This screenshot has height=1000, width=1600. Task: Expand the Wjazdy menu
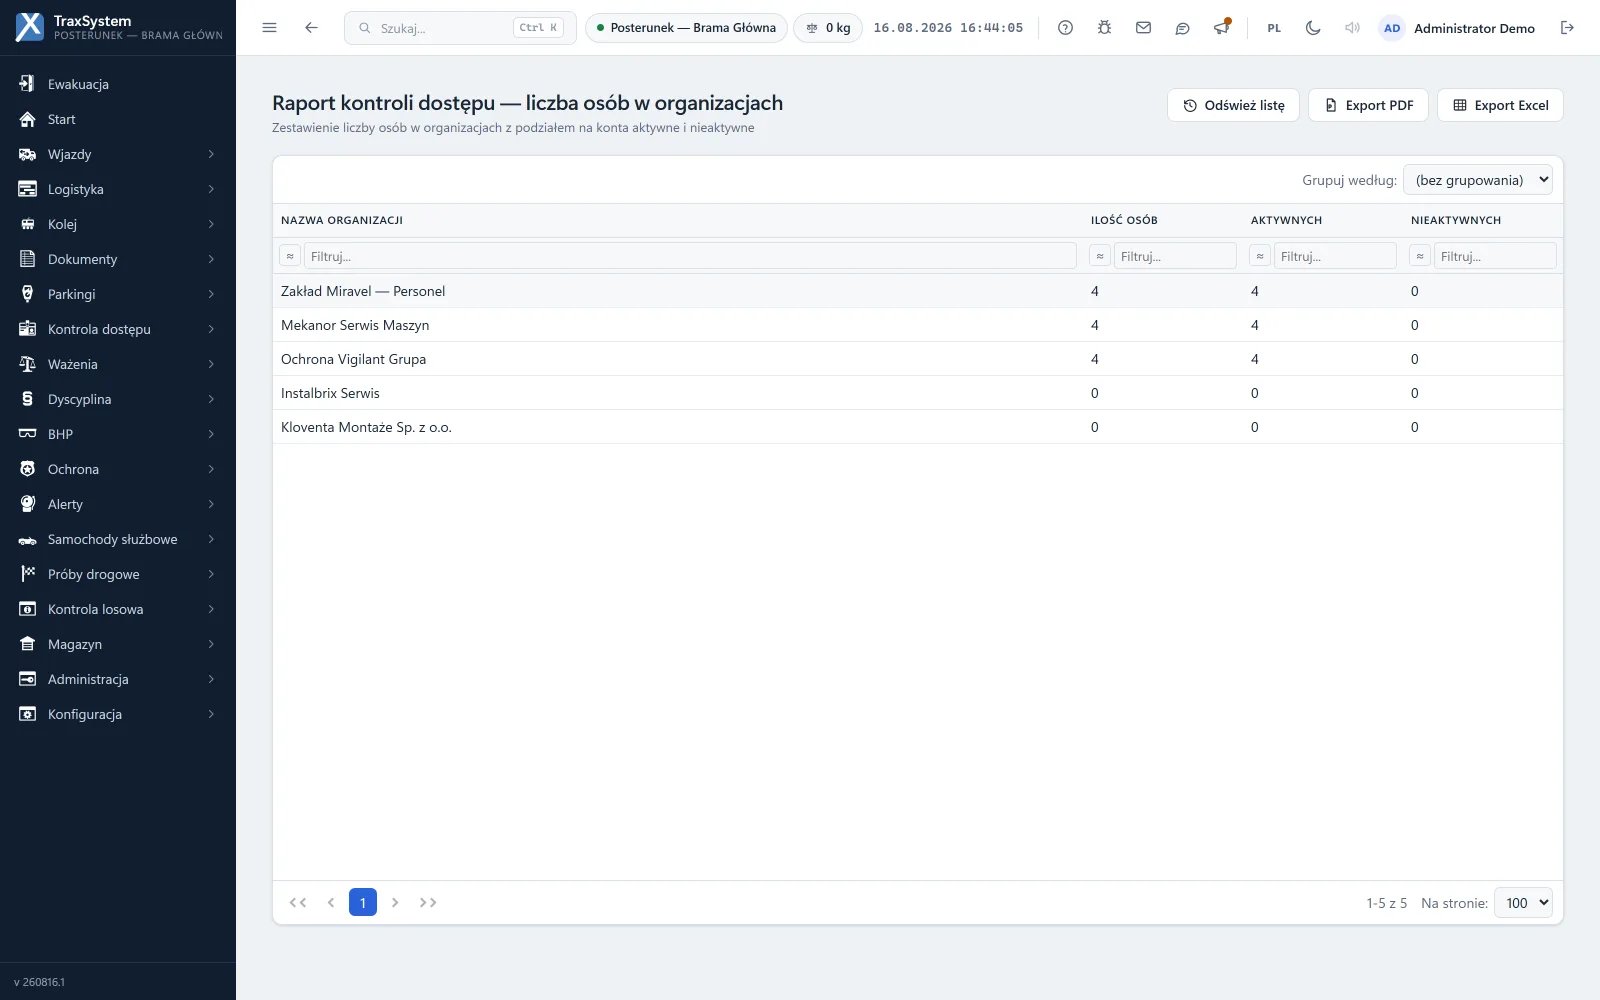(x=118, y=154)
